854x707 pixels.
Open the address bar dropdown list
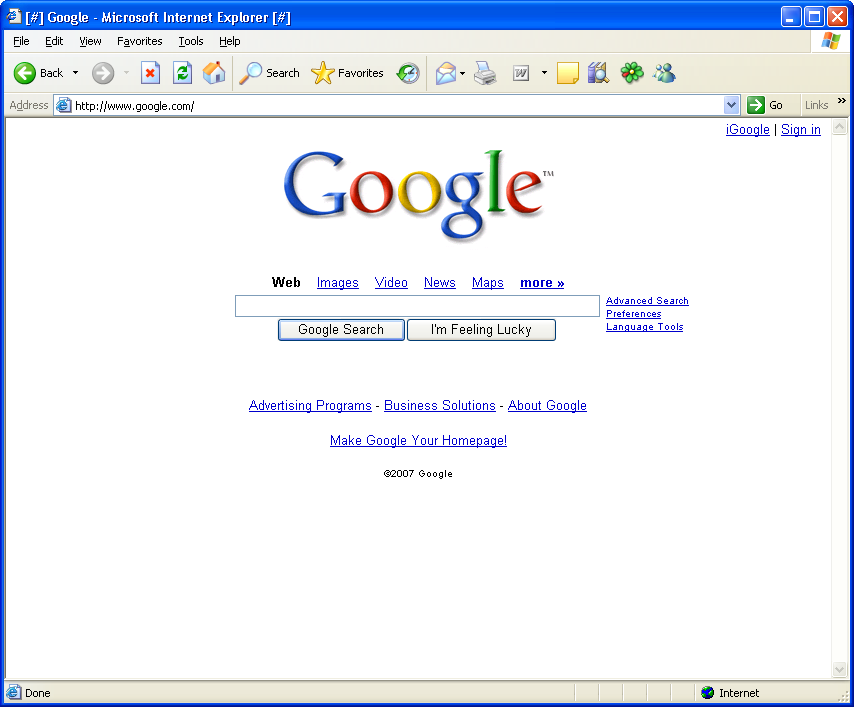731,105
